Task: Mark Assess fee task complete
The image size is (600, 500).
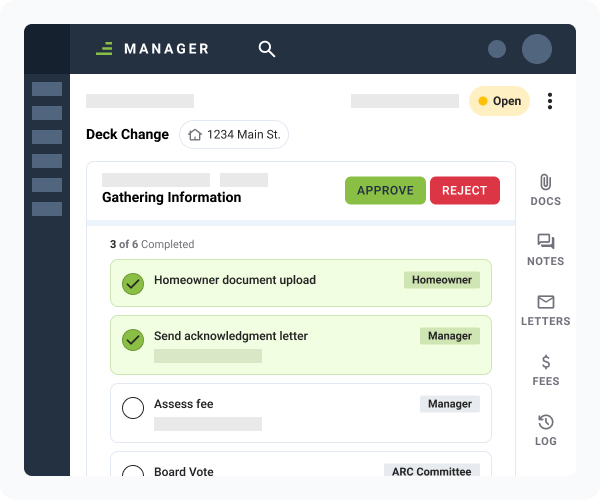Action: [x=133, y=408]
